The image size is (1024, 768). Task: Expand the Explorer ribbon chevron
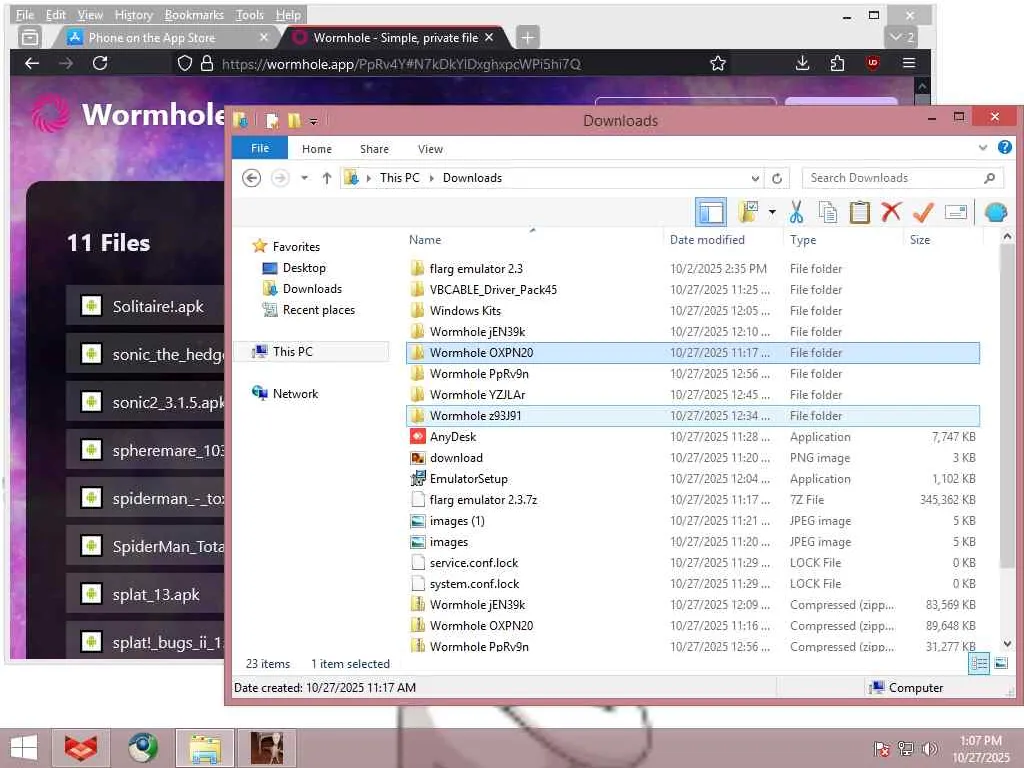pyautogui.click(x=982, y=148)
